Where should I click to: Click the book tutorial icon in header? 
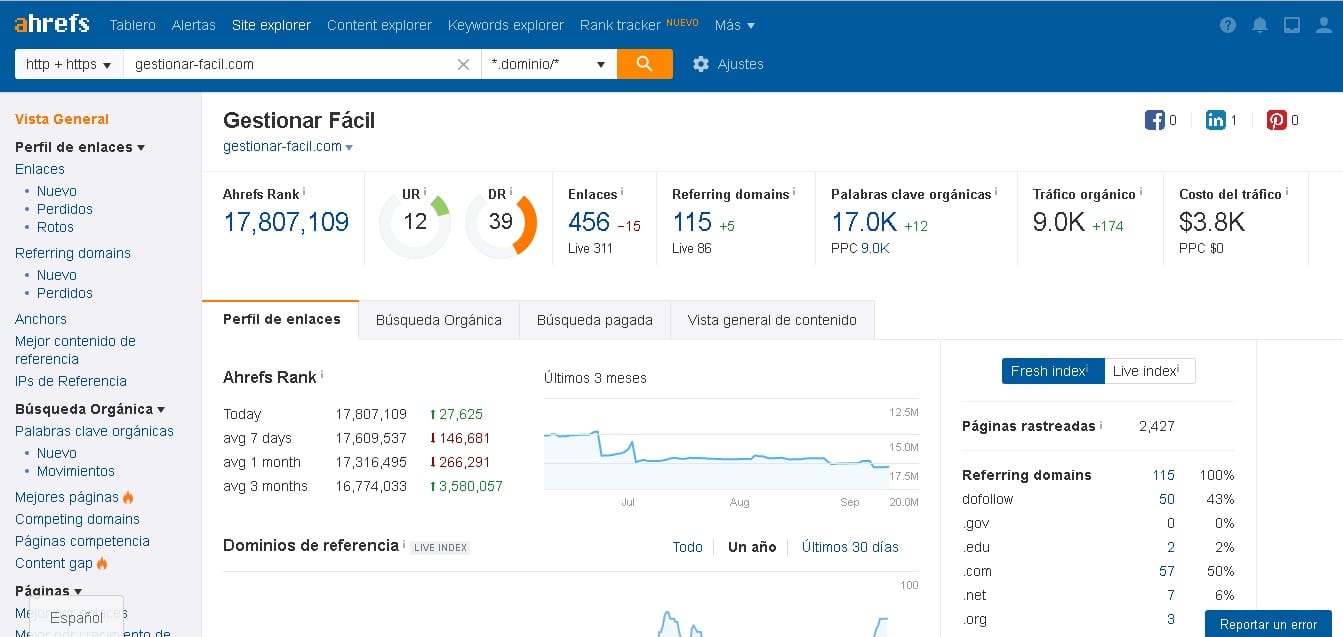[x=1292, y=26]
